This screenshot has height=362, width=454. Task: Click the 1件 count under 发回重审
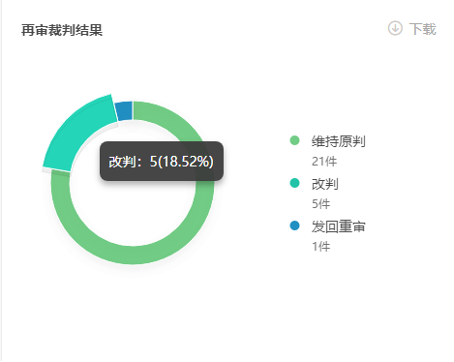click(321, 247)
